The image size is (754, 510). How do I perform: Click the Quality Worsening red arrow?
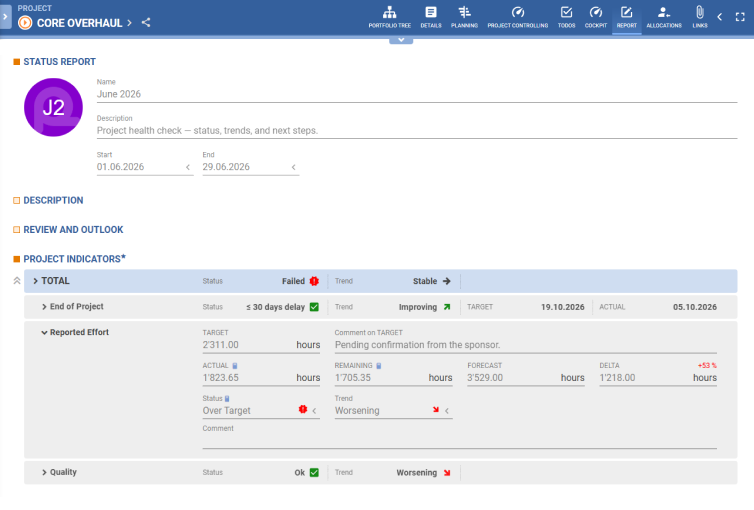pyautogui.click(x=447, y=473)
